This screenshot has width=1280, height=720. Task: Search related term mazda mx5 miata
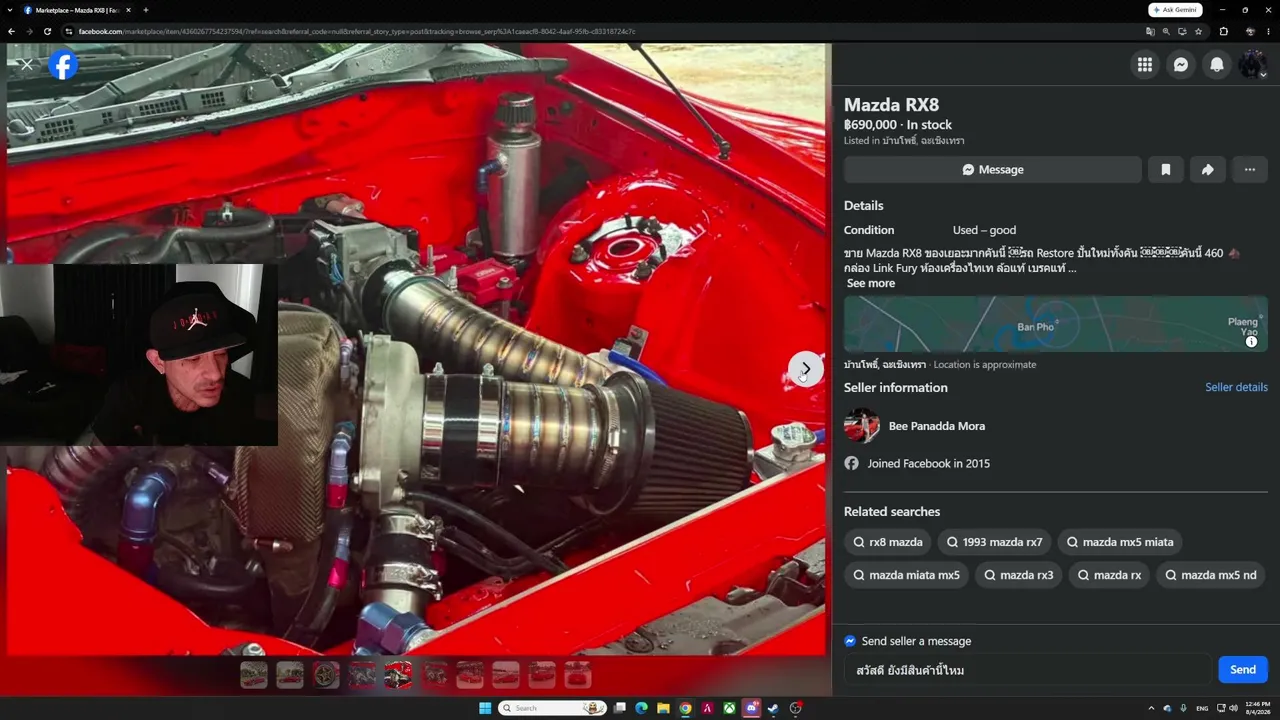[x=1119, y=542]
